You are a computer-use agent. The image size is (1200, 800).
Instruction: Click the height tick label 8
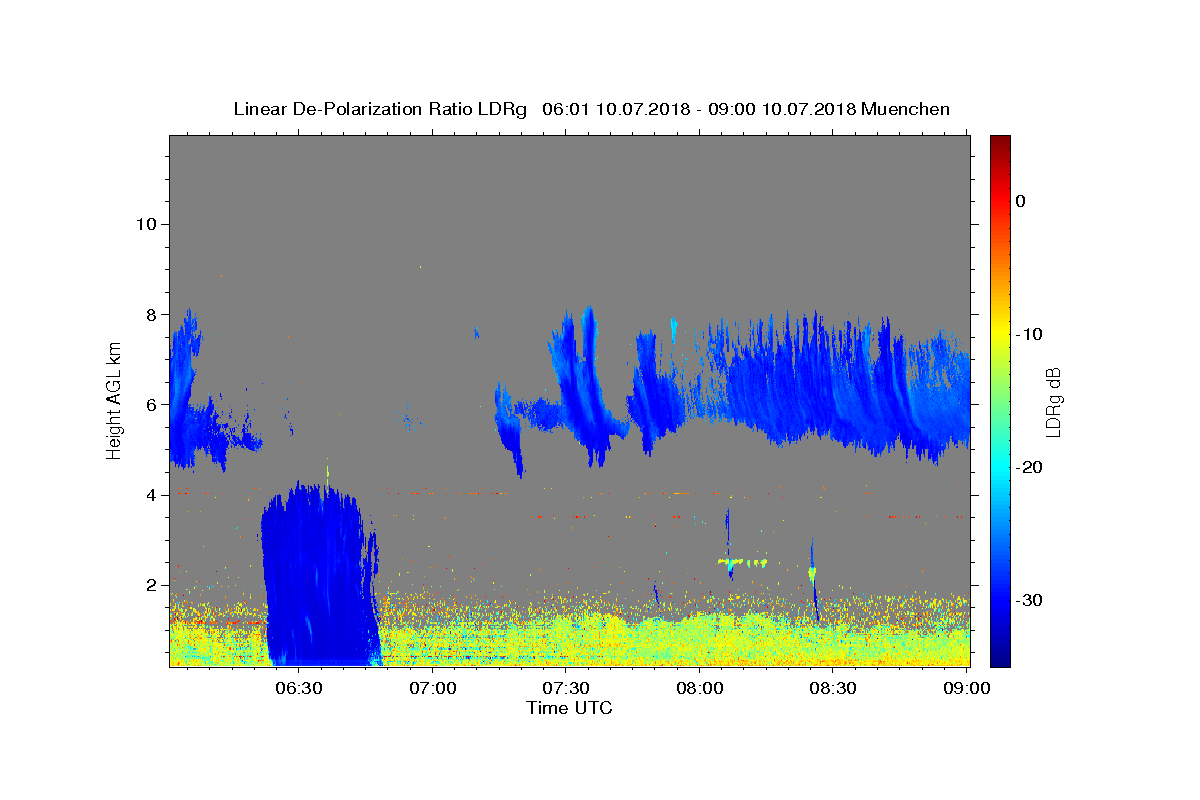[151, 314]
